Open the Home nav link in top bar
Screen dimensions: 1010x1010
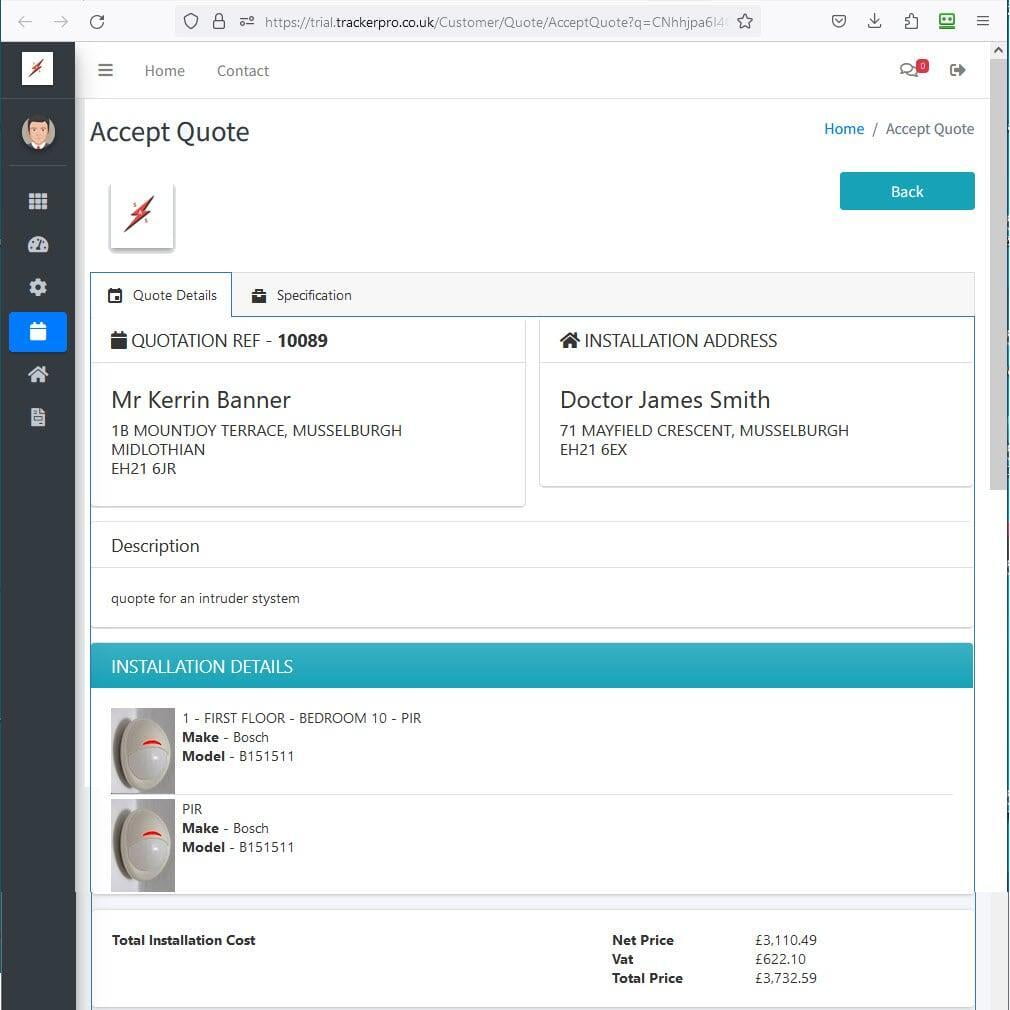pyautogui.click(x=164, y=71)
